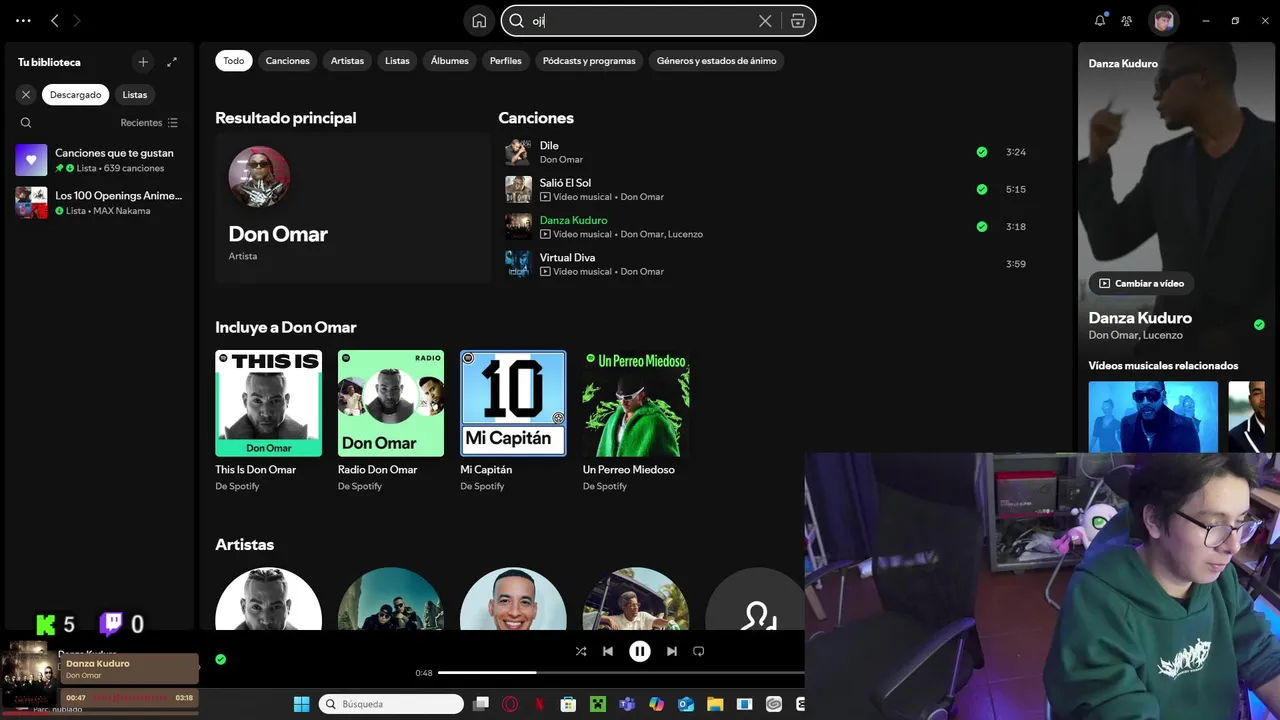Screen dimensions: 1280x720
Task: Open Netflix from taskbar
Action: coord(539,704)
